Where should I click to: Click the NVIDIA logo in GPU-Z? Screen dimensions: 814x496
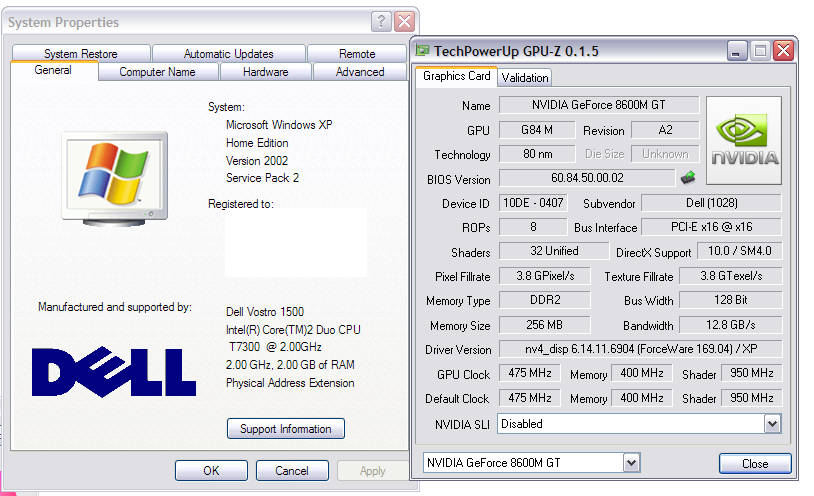(744, 140)
